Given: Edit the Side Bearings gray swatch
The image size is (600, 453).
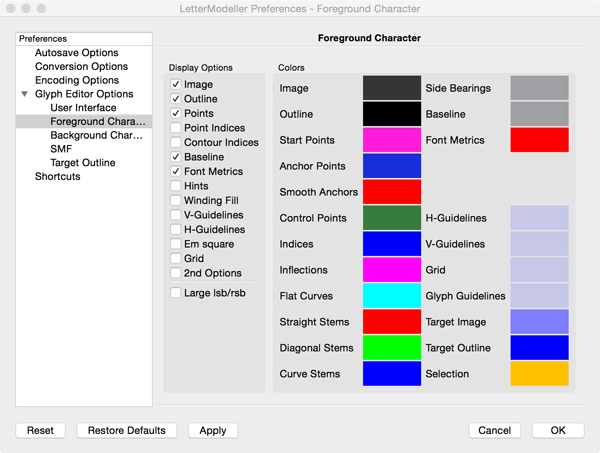Looking at the screenshot, I should [x=540, y=88].
